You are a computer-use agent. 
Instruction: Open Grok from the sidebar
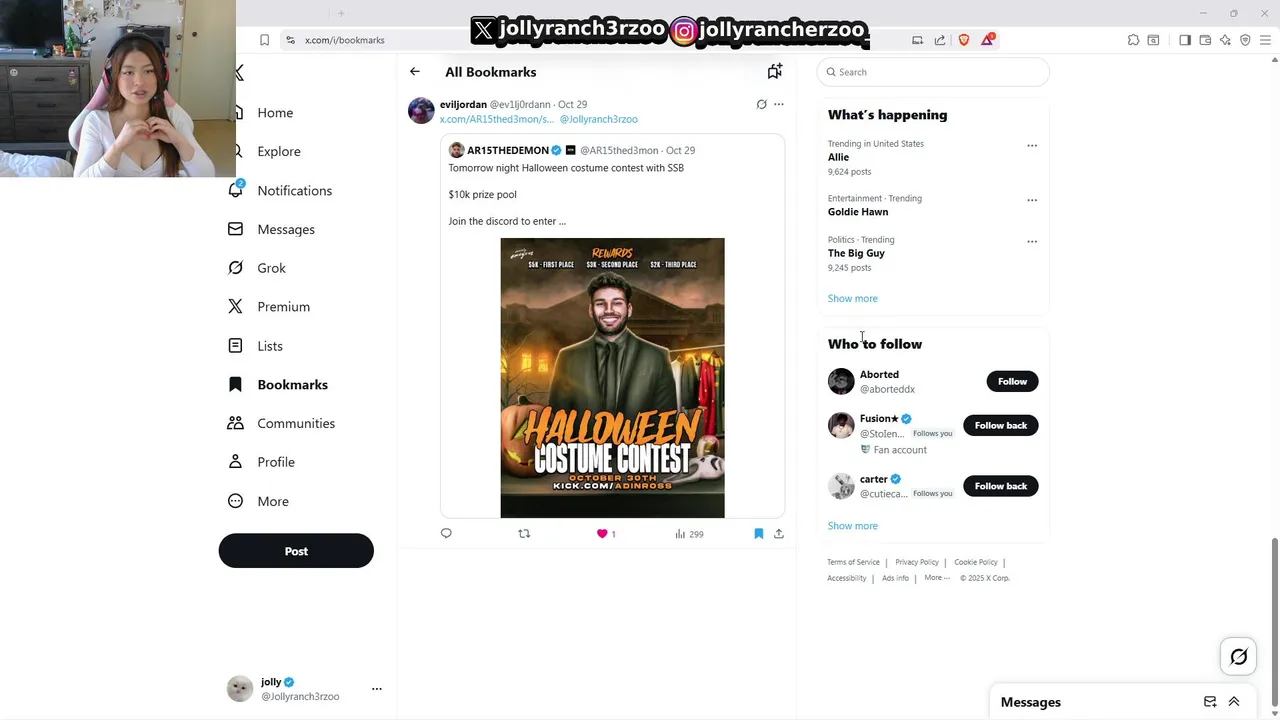pyautogui.click(x=271, y=268)
